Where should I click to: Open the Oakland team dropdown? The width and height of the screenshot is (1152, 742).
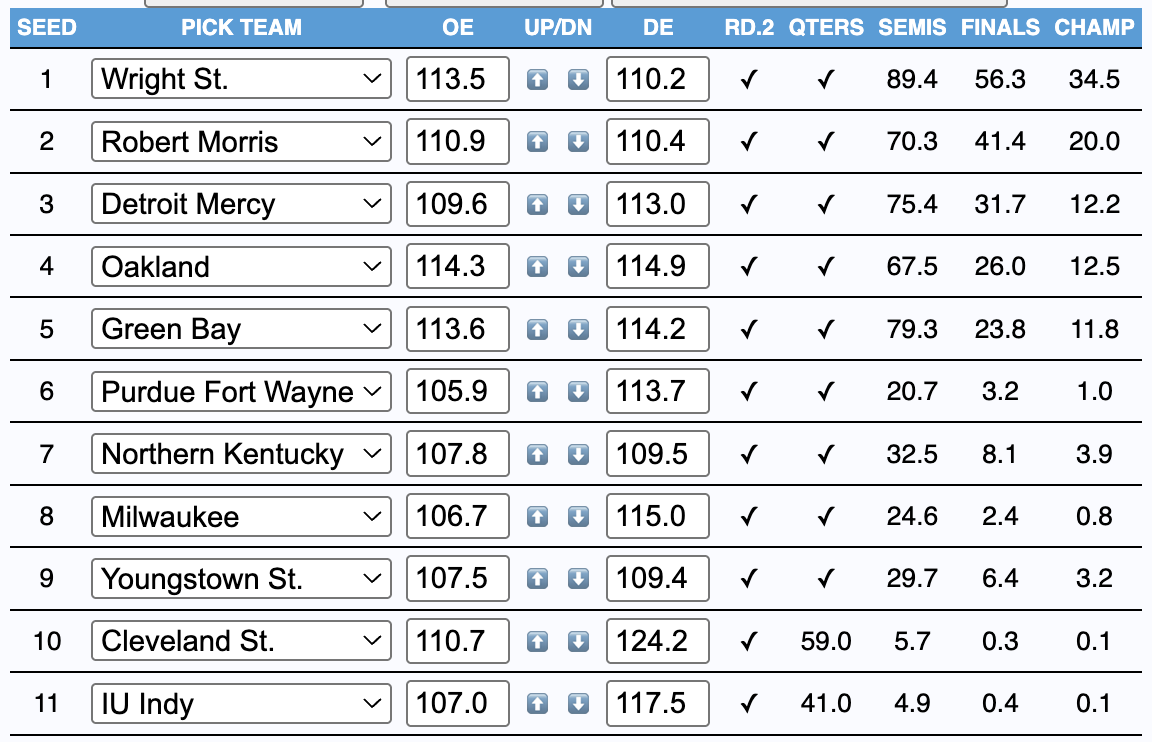[x=240, y=267]
